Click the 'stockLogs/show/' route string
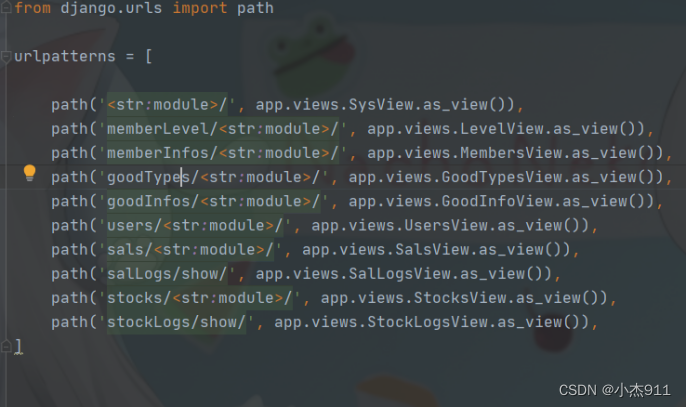 177,322
